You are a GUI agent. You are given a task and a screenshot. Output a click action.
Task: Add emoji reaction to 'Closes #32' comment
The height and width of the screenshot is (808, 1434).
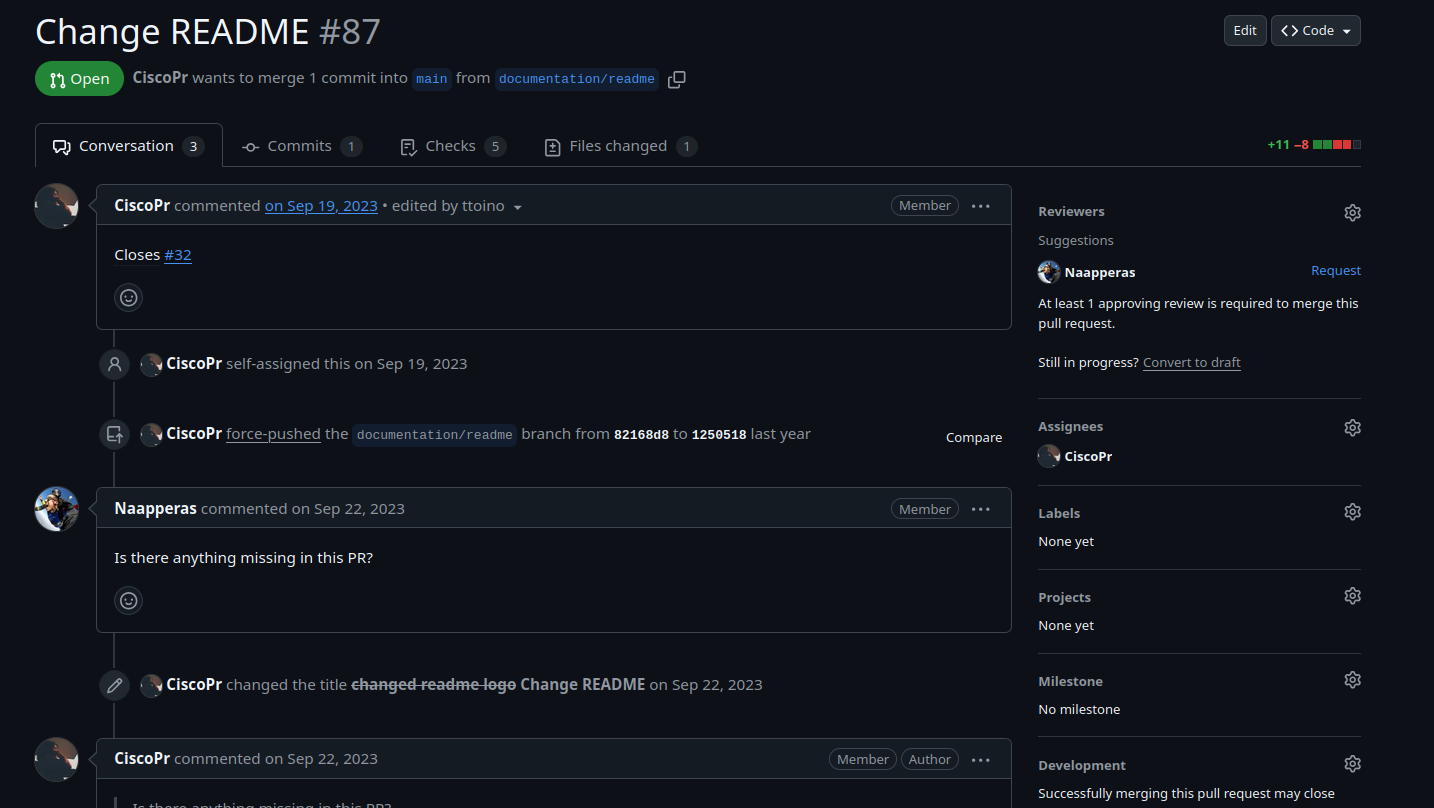128,297
